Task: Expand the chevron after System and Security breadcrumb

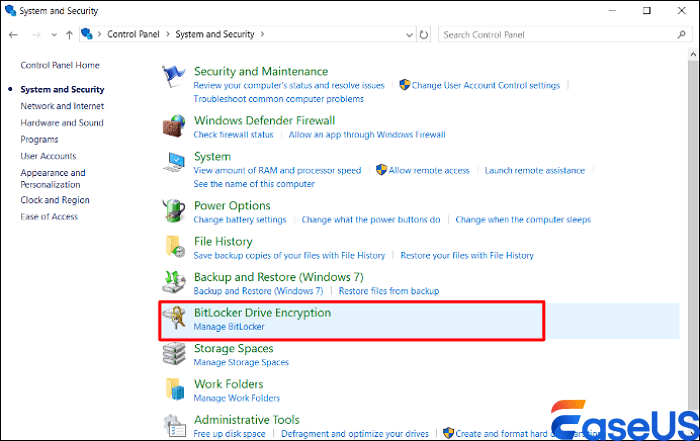Action: point(262,34)
